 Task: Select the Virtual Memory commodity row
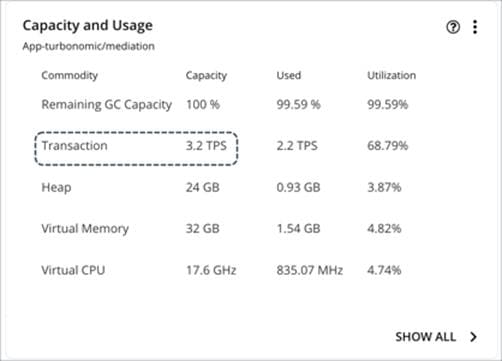[229, 229]
